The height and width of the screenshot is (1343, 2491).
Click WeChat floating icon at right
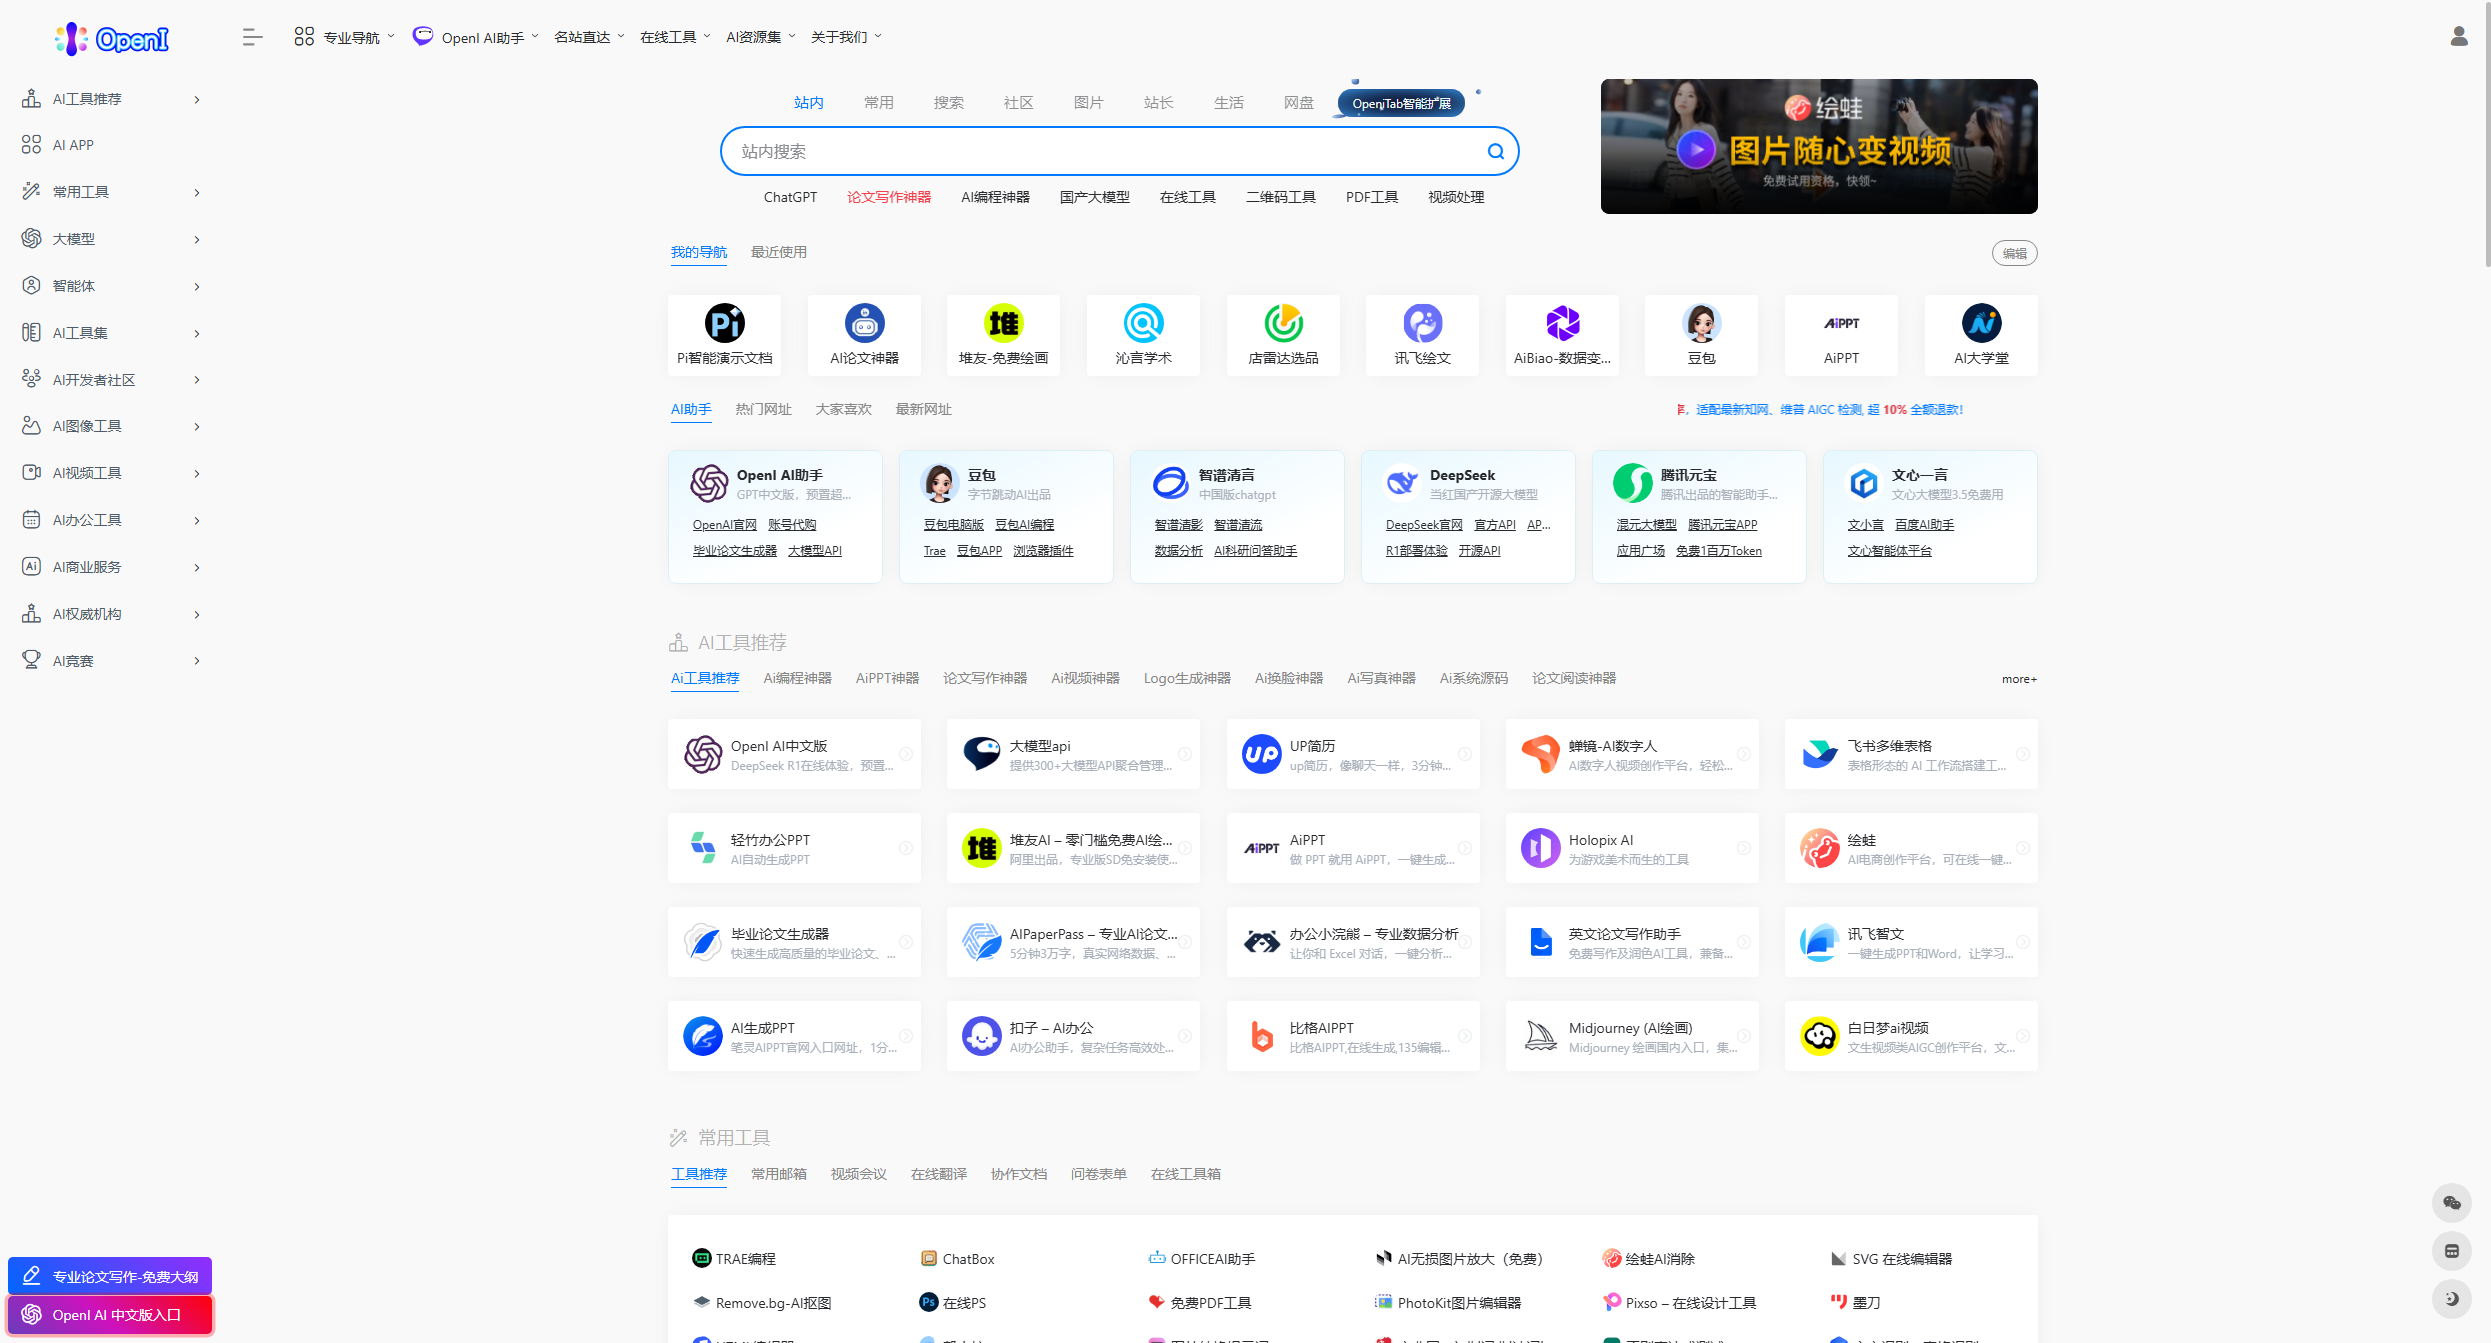[2452, 1203]
